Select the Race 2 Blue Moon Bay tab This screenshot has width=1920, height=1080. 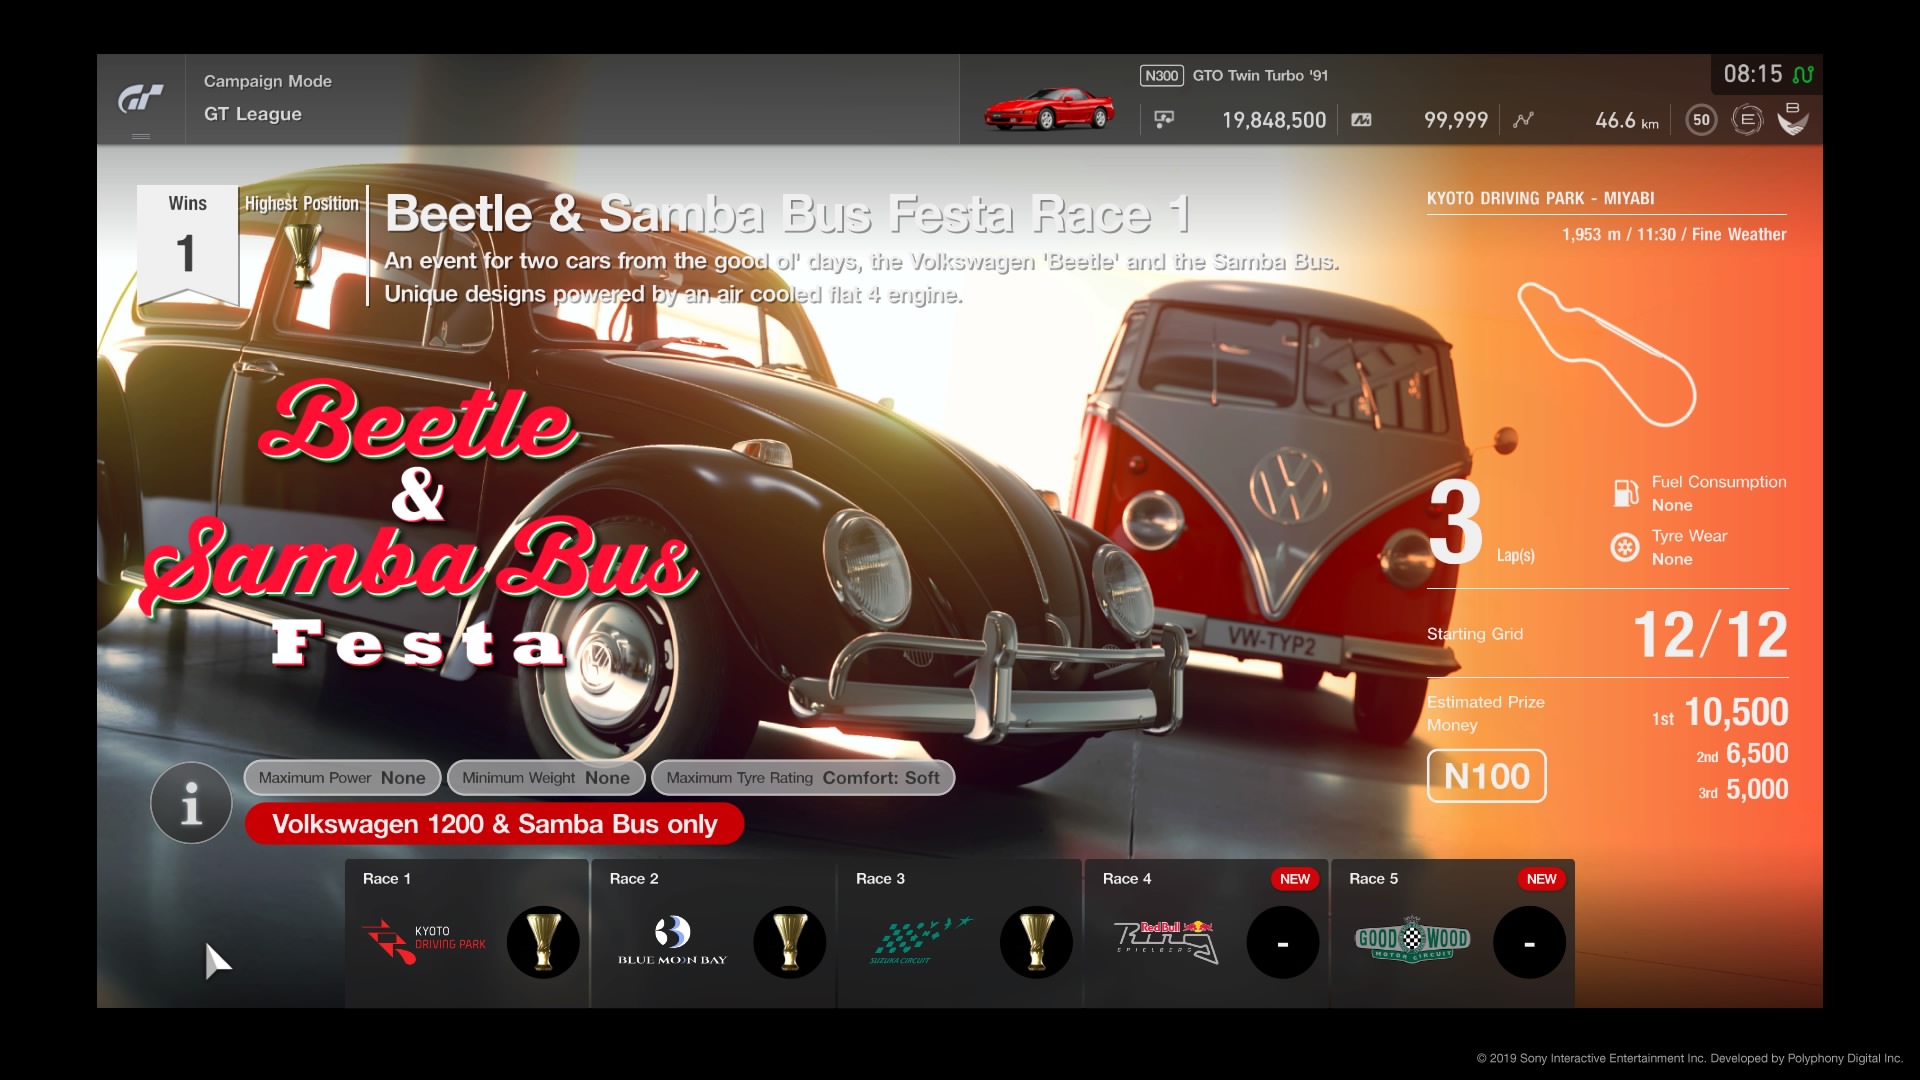click(713, 933)
